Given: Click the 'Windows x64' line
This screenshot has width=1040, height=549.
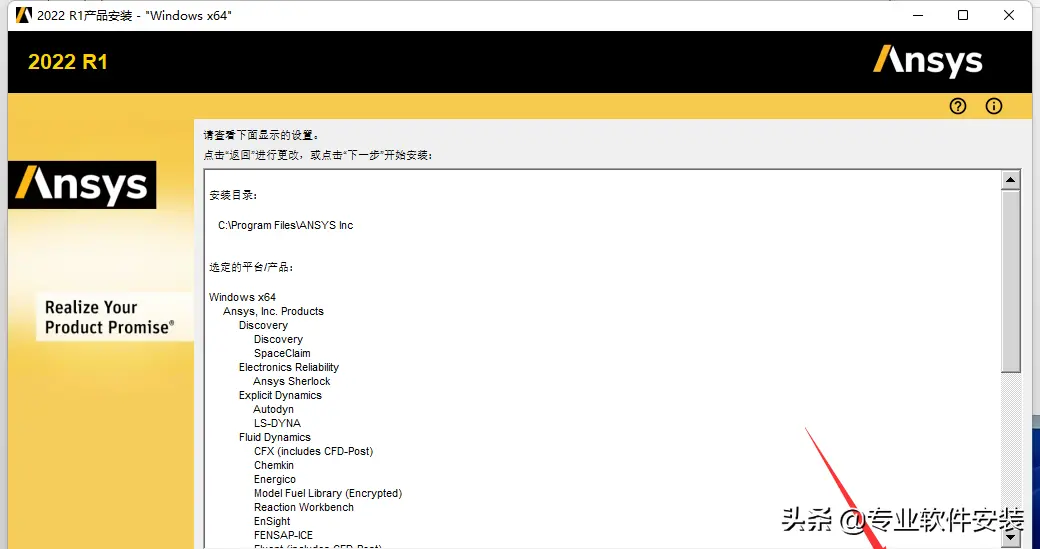Looking at the screenshot, I should click(242, 297).
